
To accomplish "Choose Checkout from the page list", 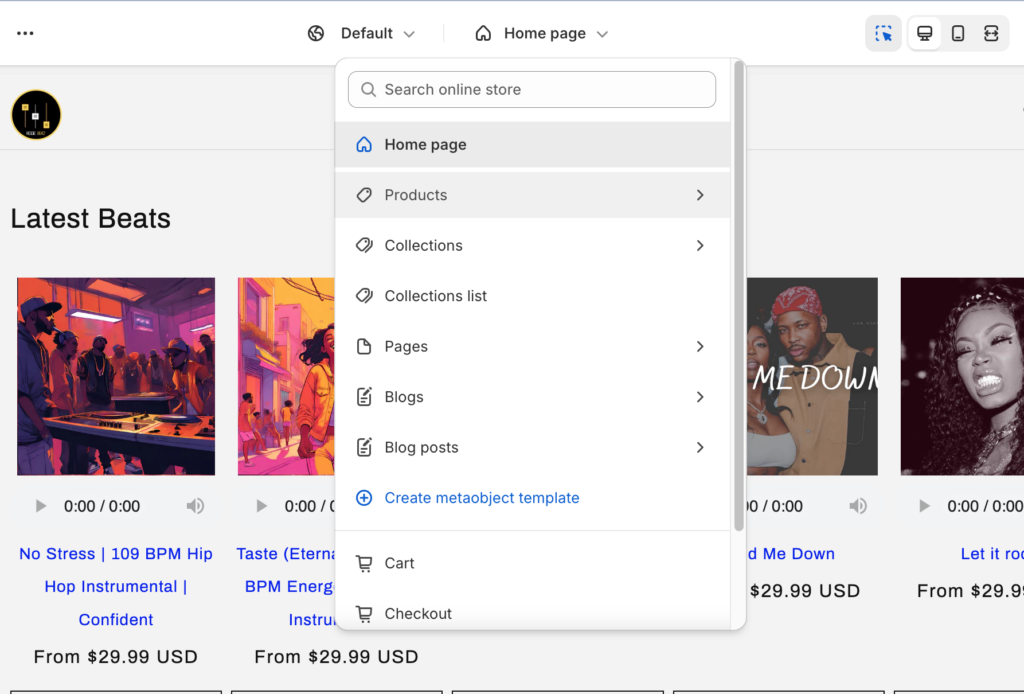I will (x=416, y=613).
